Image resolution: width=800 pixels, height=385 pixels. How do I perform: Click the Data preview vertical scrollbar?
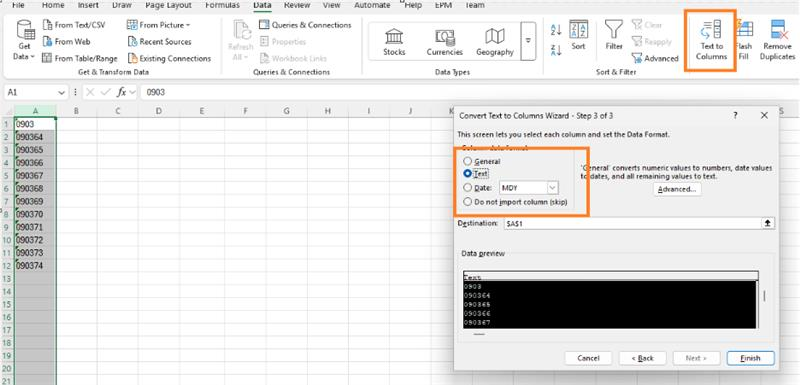(x=764, y=296)
